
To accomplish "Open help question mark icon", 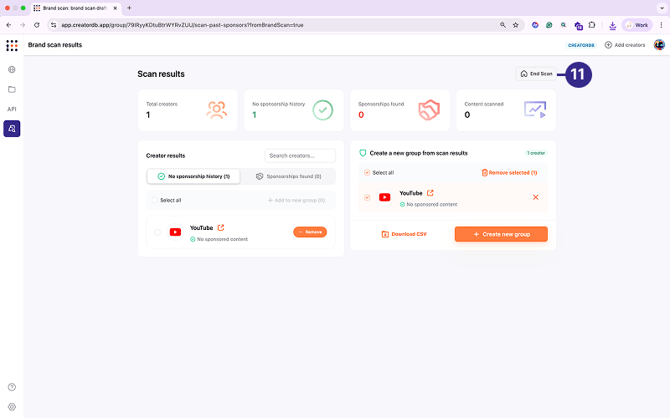I will [12, 387].
